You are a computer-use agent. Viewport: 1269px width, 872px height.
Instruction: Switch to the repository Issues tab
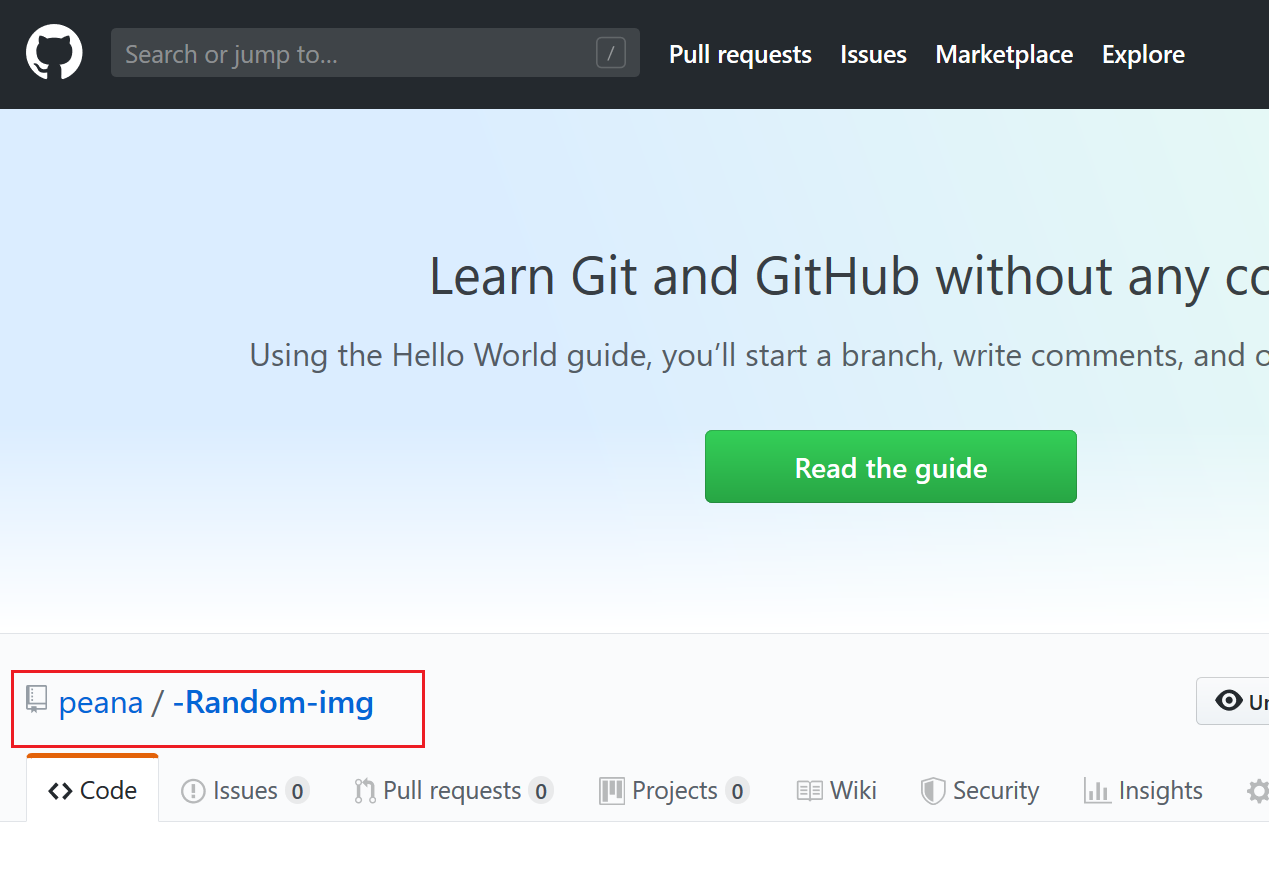[x=245, y=790]
